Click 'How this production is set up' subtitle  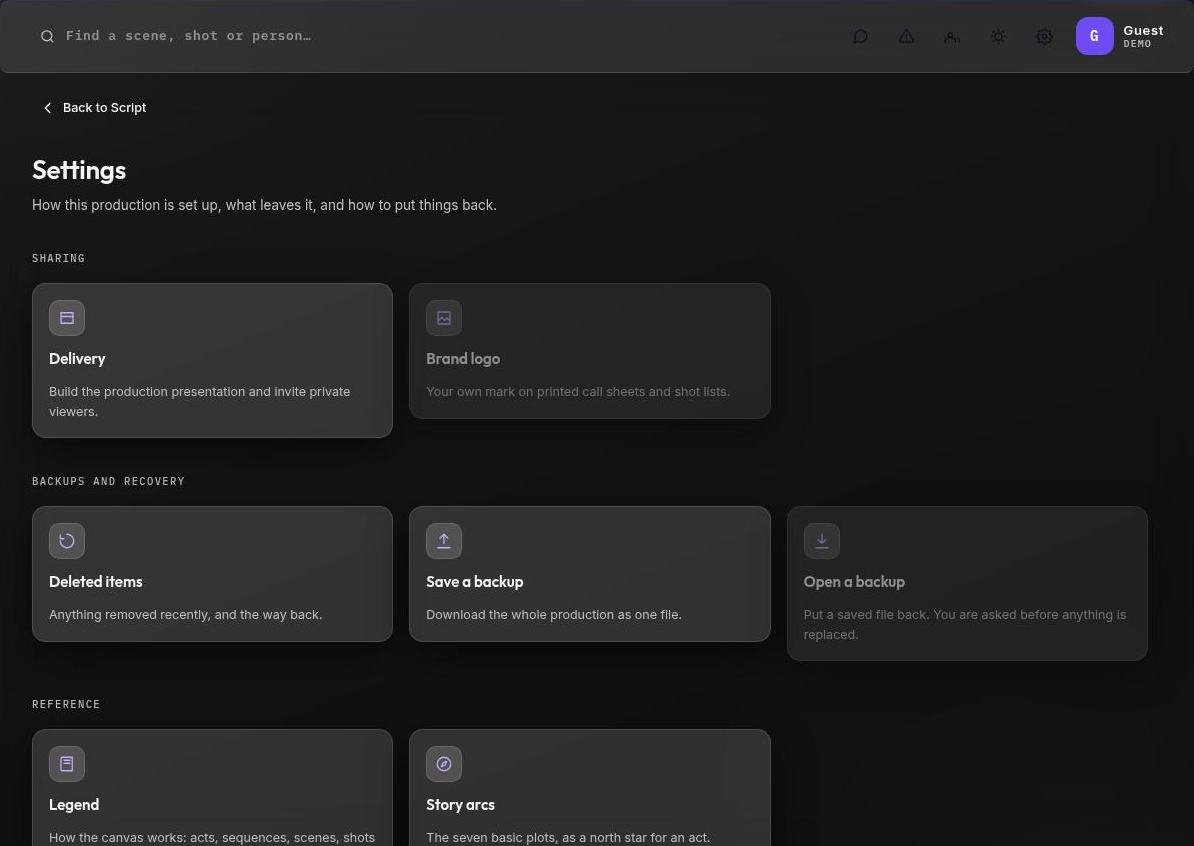coord(264,205)
